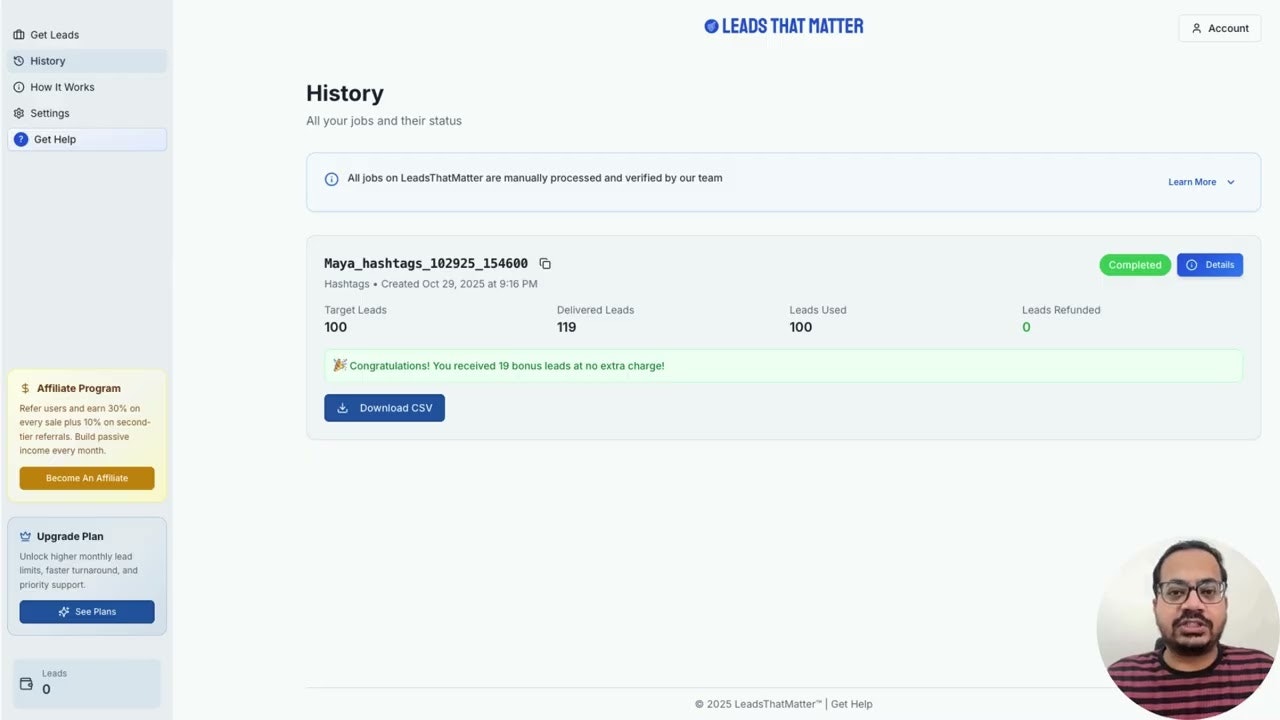The width and height of the screenshot is (1280, 720).
Task: Click 'Hashtags • Created Oct 29, 2025' text
Action: (431, 284)
